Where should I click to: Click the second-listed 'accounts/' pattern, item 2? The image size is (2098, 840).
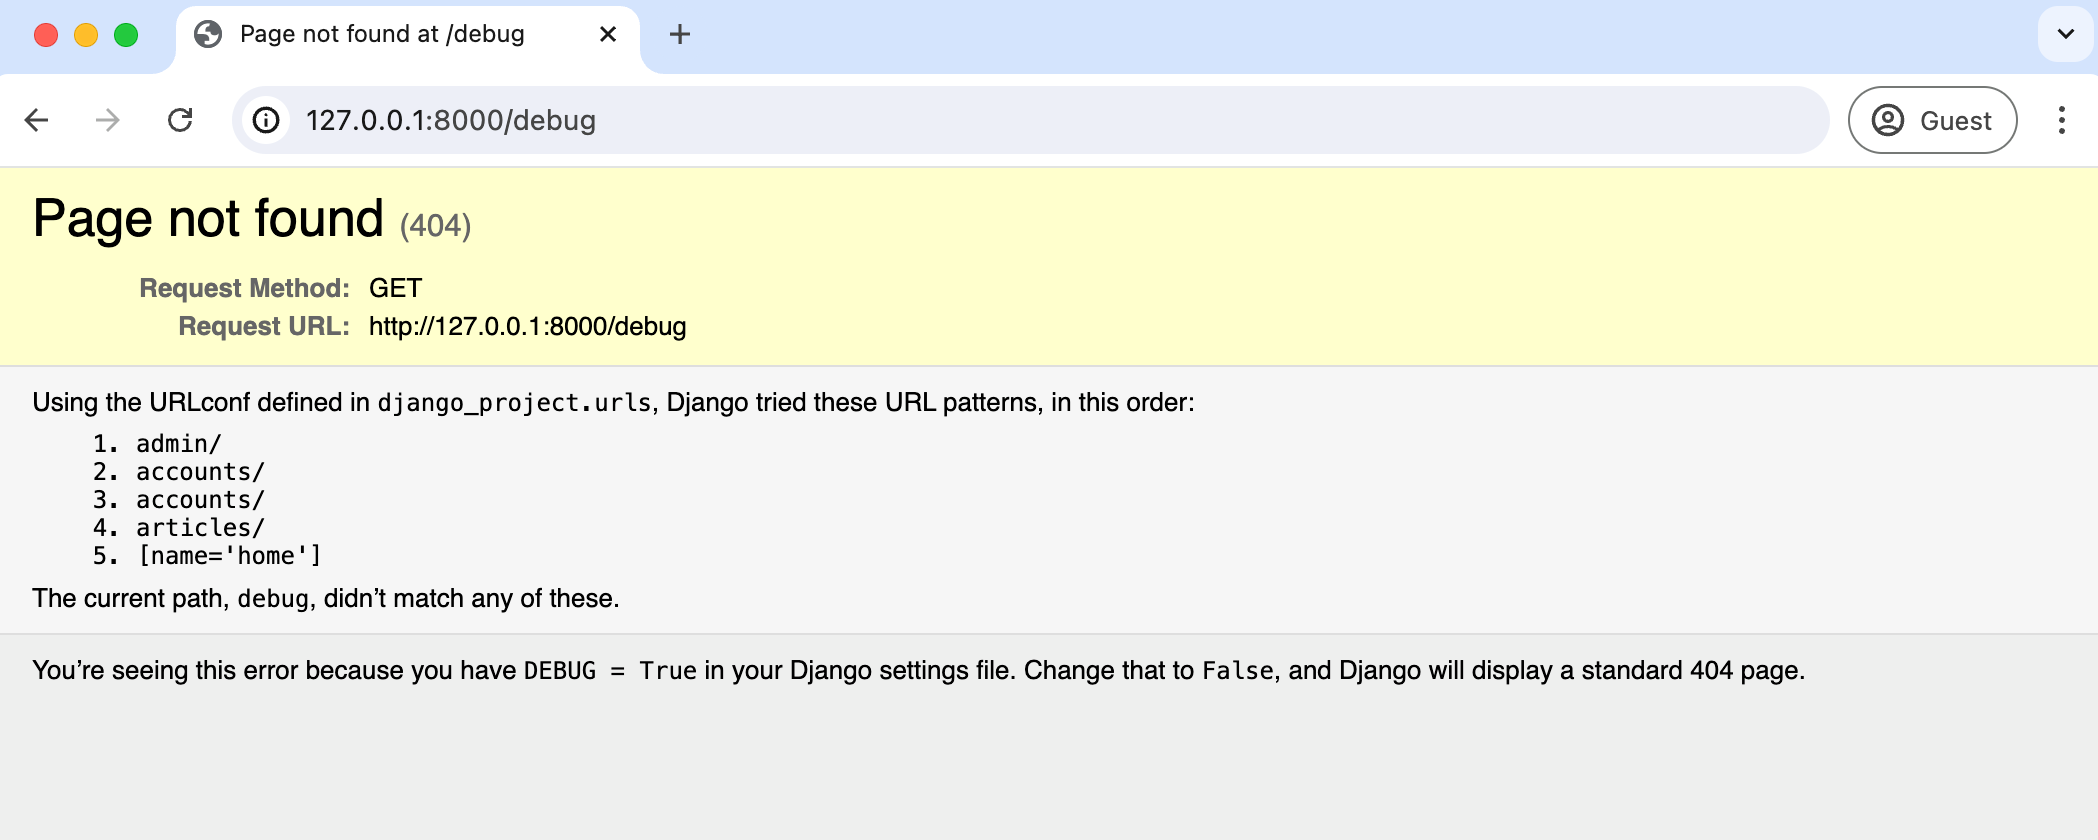200,471
